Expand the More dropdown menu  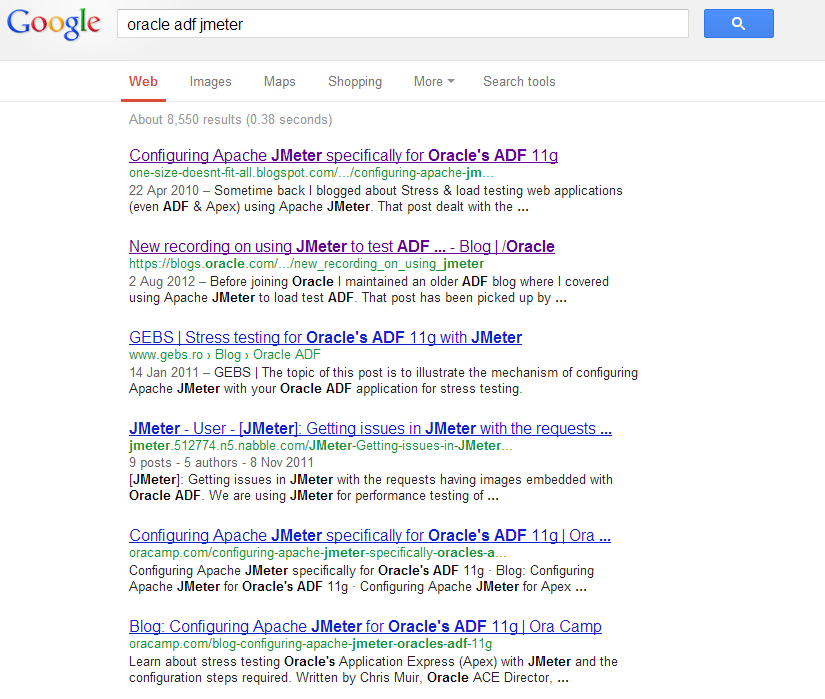tap(433, 82)
